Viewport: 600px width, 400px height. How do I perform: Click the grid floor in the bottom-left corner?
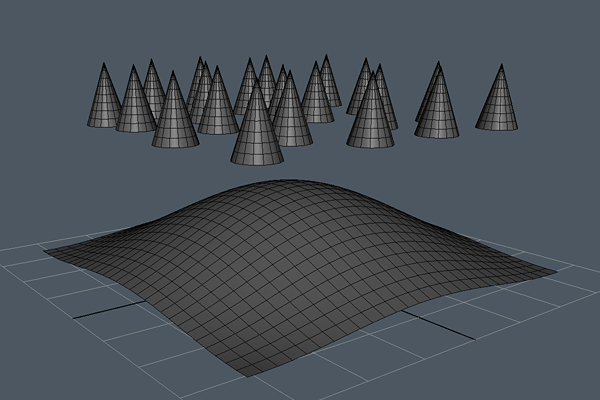click(x=60, y=360)
